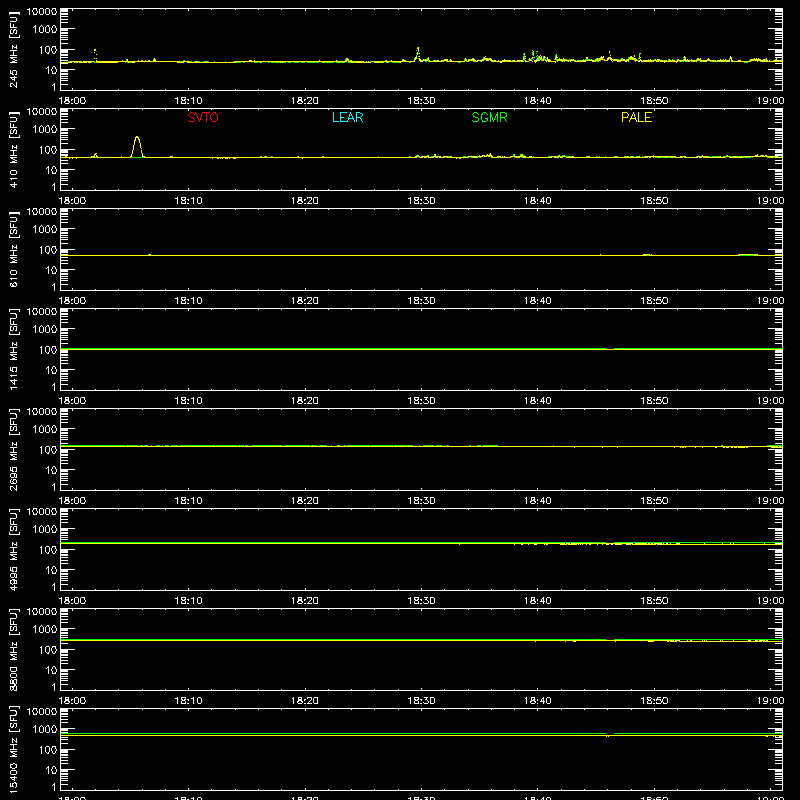Viewport: 800px width, 800px height.
Task: Click the 18:30 spike in the 245 MHz plot
Action: pos(418,53)
